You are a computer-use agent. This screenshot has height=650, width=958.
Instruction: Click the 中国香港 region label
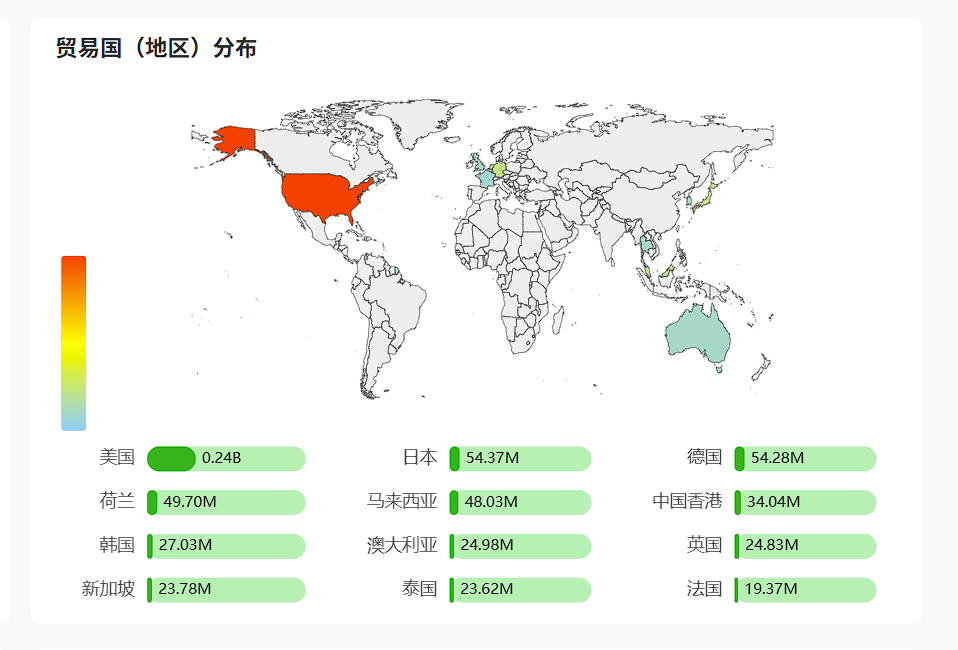coord(687,502)
